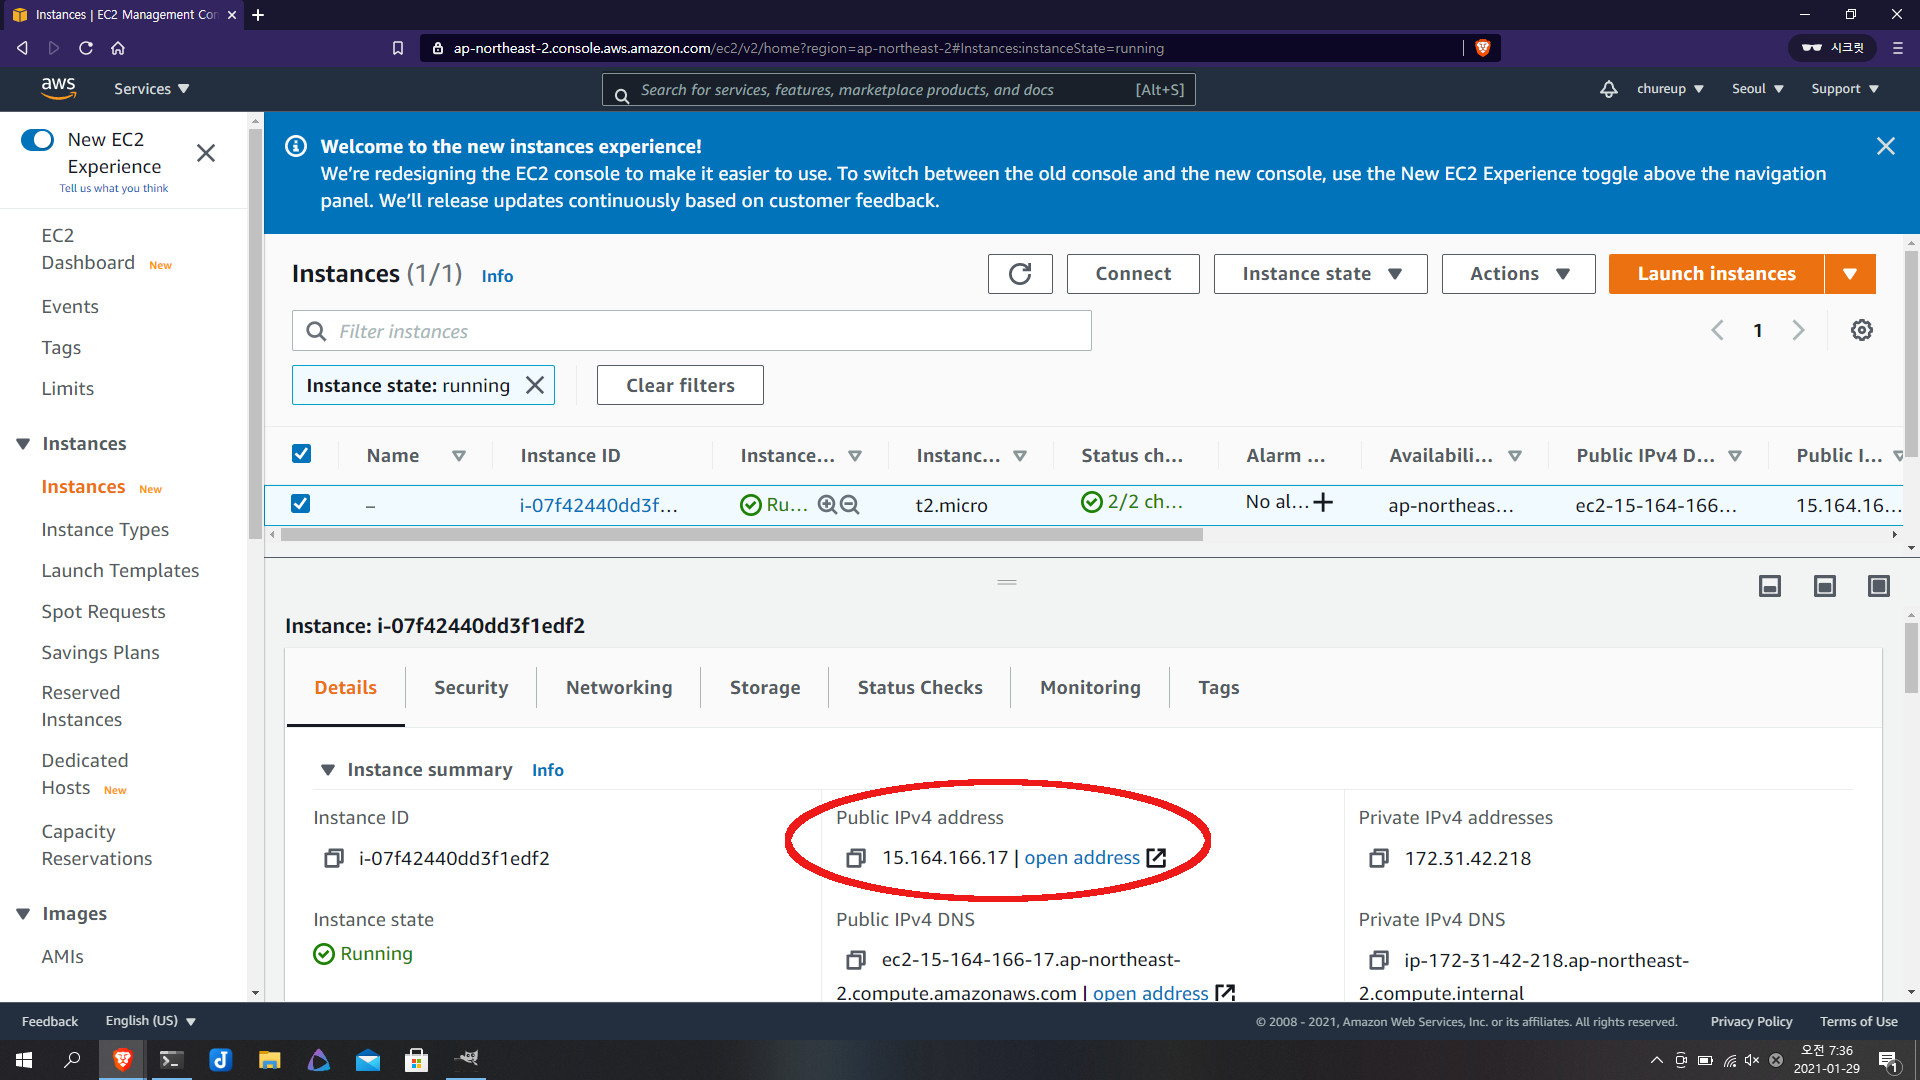This screenshot has height=1080, width=1920.
Task: Uncheck the i-07f42440dd3f row checkbox
Action: point(301,504)
